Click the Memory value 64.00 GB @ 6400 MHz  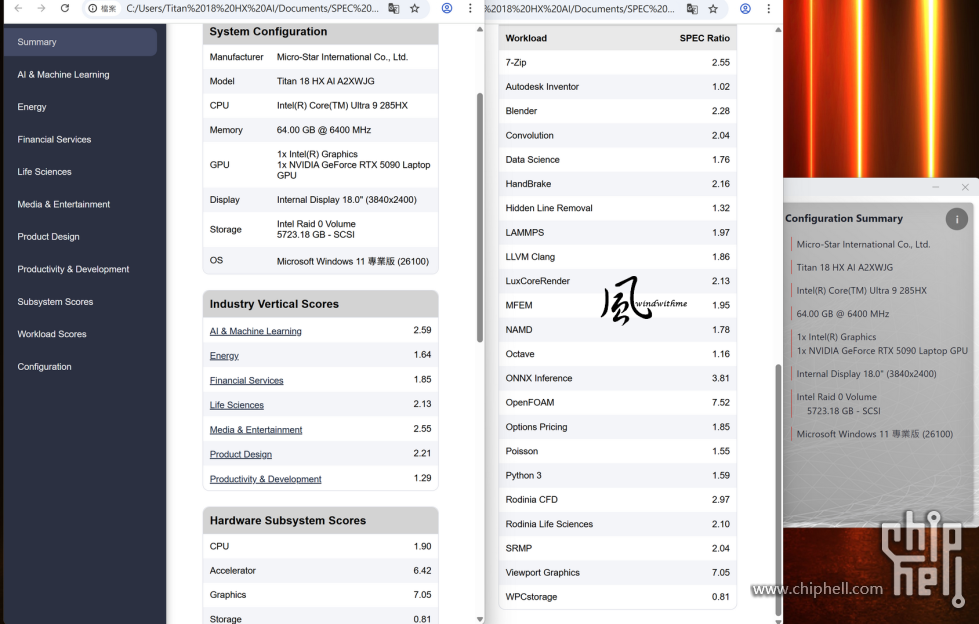(x=323, y=130)
